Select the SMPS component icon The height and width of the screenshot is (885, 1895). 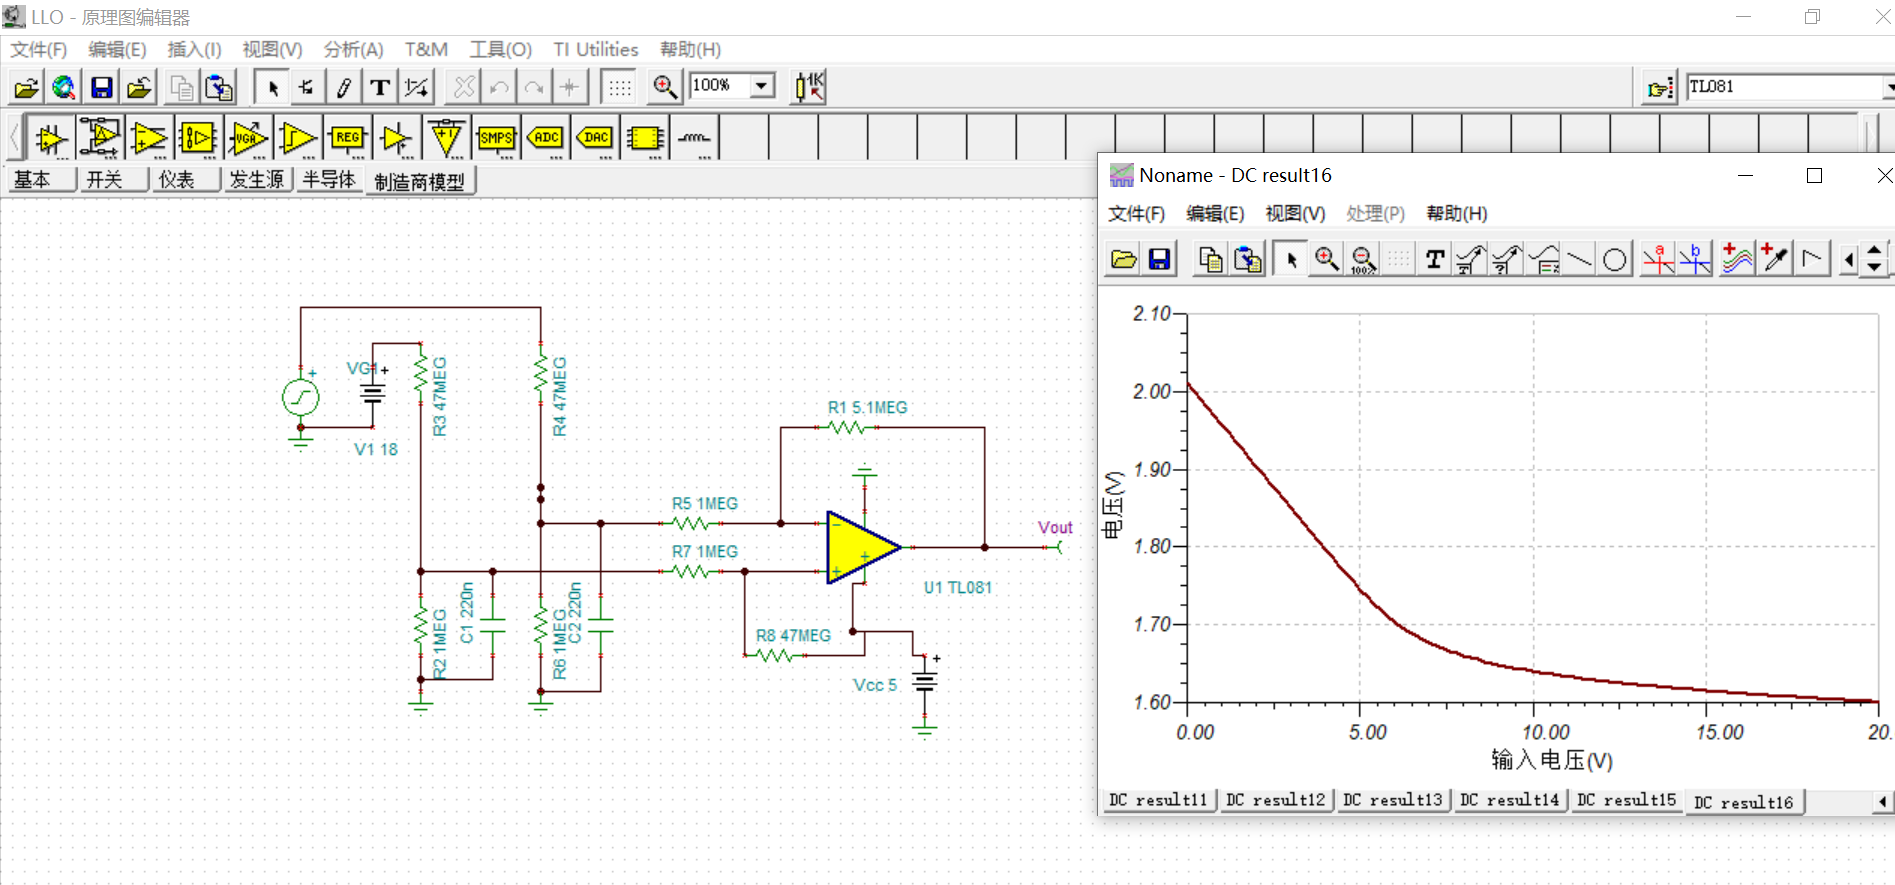(x=496, y=138)
